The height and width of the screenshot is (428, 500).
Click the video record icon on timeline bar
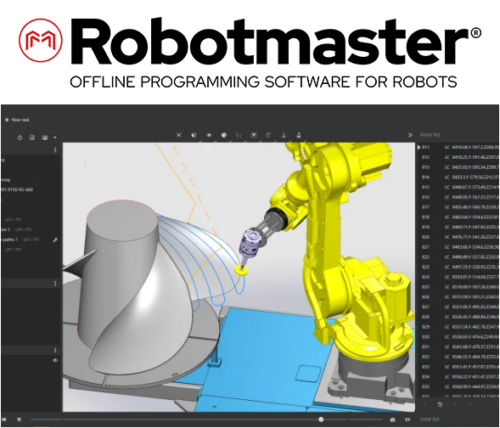[x=407, y=419]
